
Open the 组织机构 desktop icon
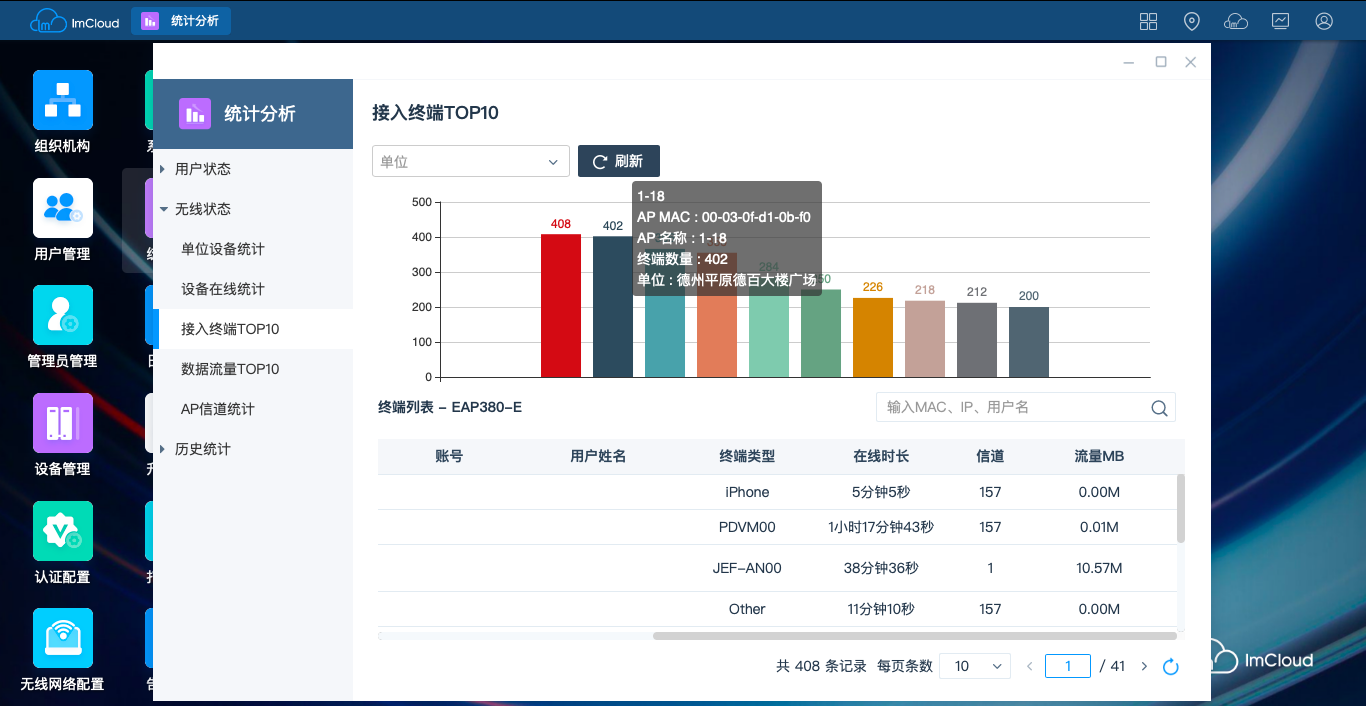[63, 101]
